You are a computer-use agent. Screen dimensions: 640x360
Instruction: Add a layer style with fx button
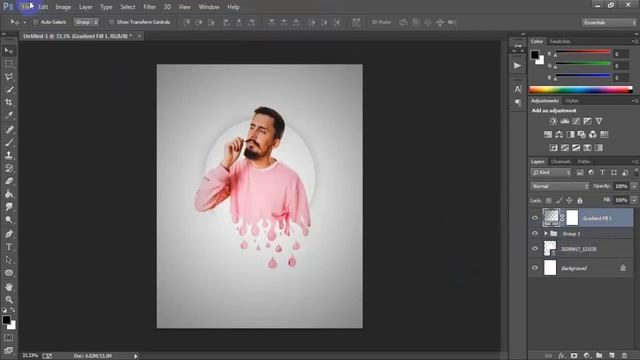pos(561,356)
